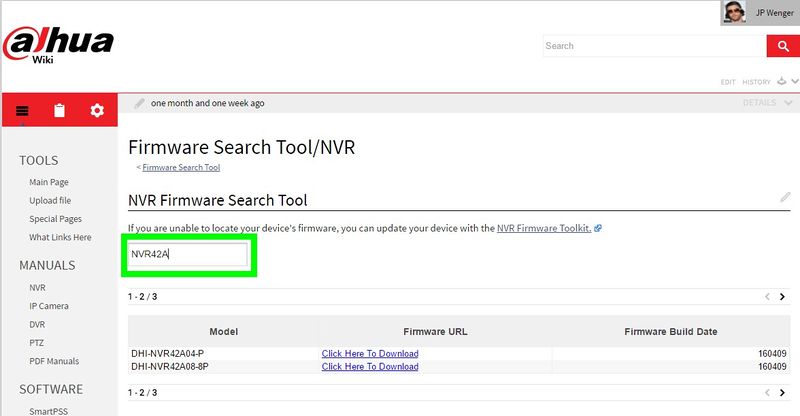800x416 pixels.
Task: Download firmware for DHI-NVR42A08-8P
Action: point(370,366)
